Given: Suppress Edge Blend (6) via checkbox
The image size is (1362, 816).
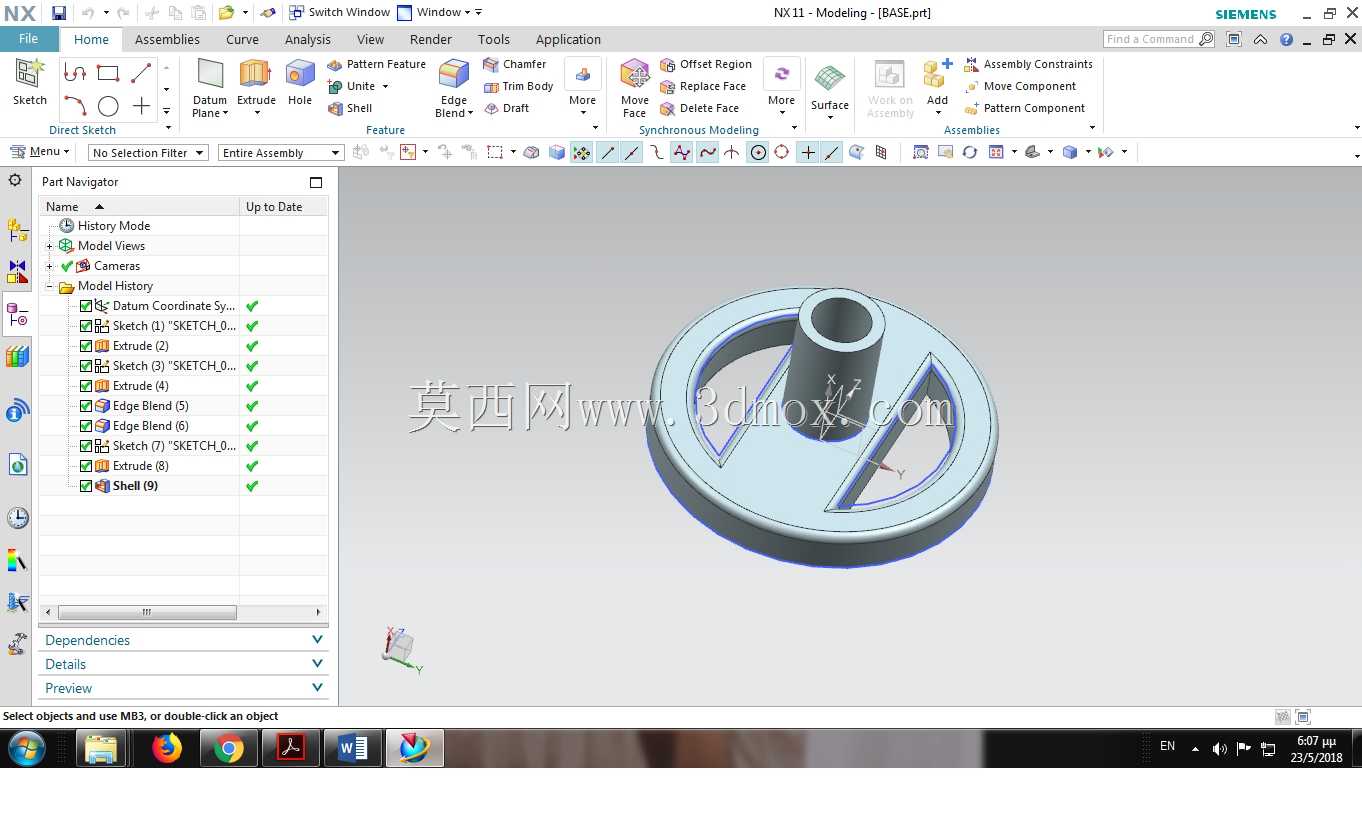Looking at the screenshot, I should tap(86, 426).
